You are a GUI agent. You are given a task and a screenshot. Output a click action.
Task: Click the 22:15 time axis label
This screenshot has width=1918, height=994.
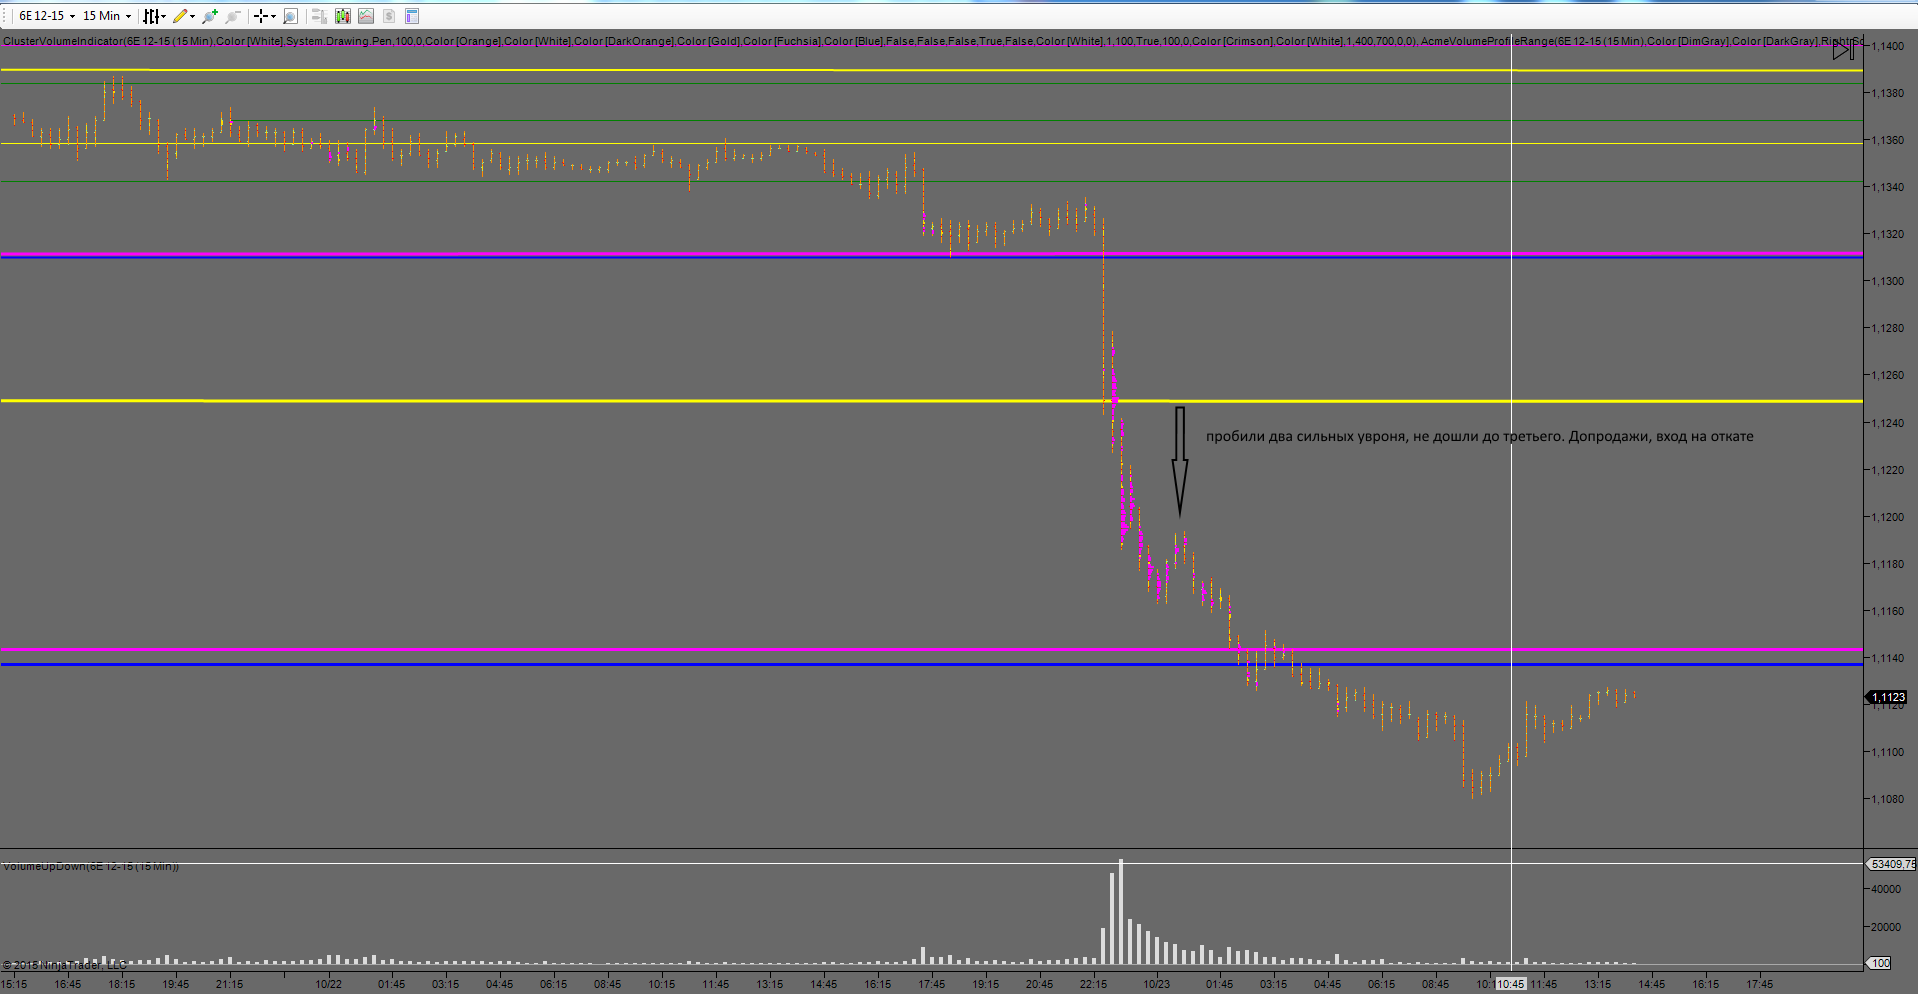[1093, 984]
